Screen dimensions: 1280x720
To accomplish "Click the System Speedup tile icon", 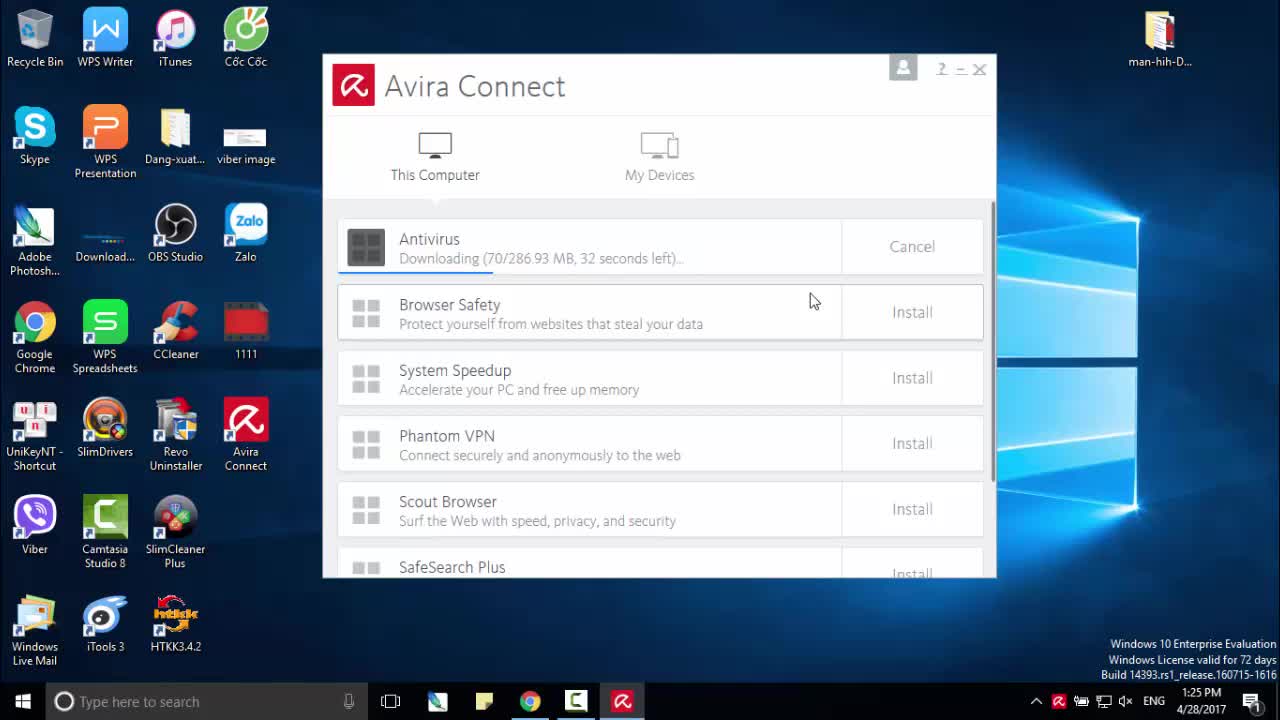I will click(x=366, y=379).
